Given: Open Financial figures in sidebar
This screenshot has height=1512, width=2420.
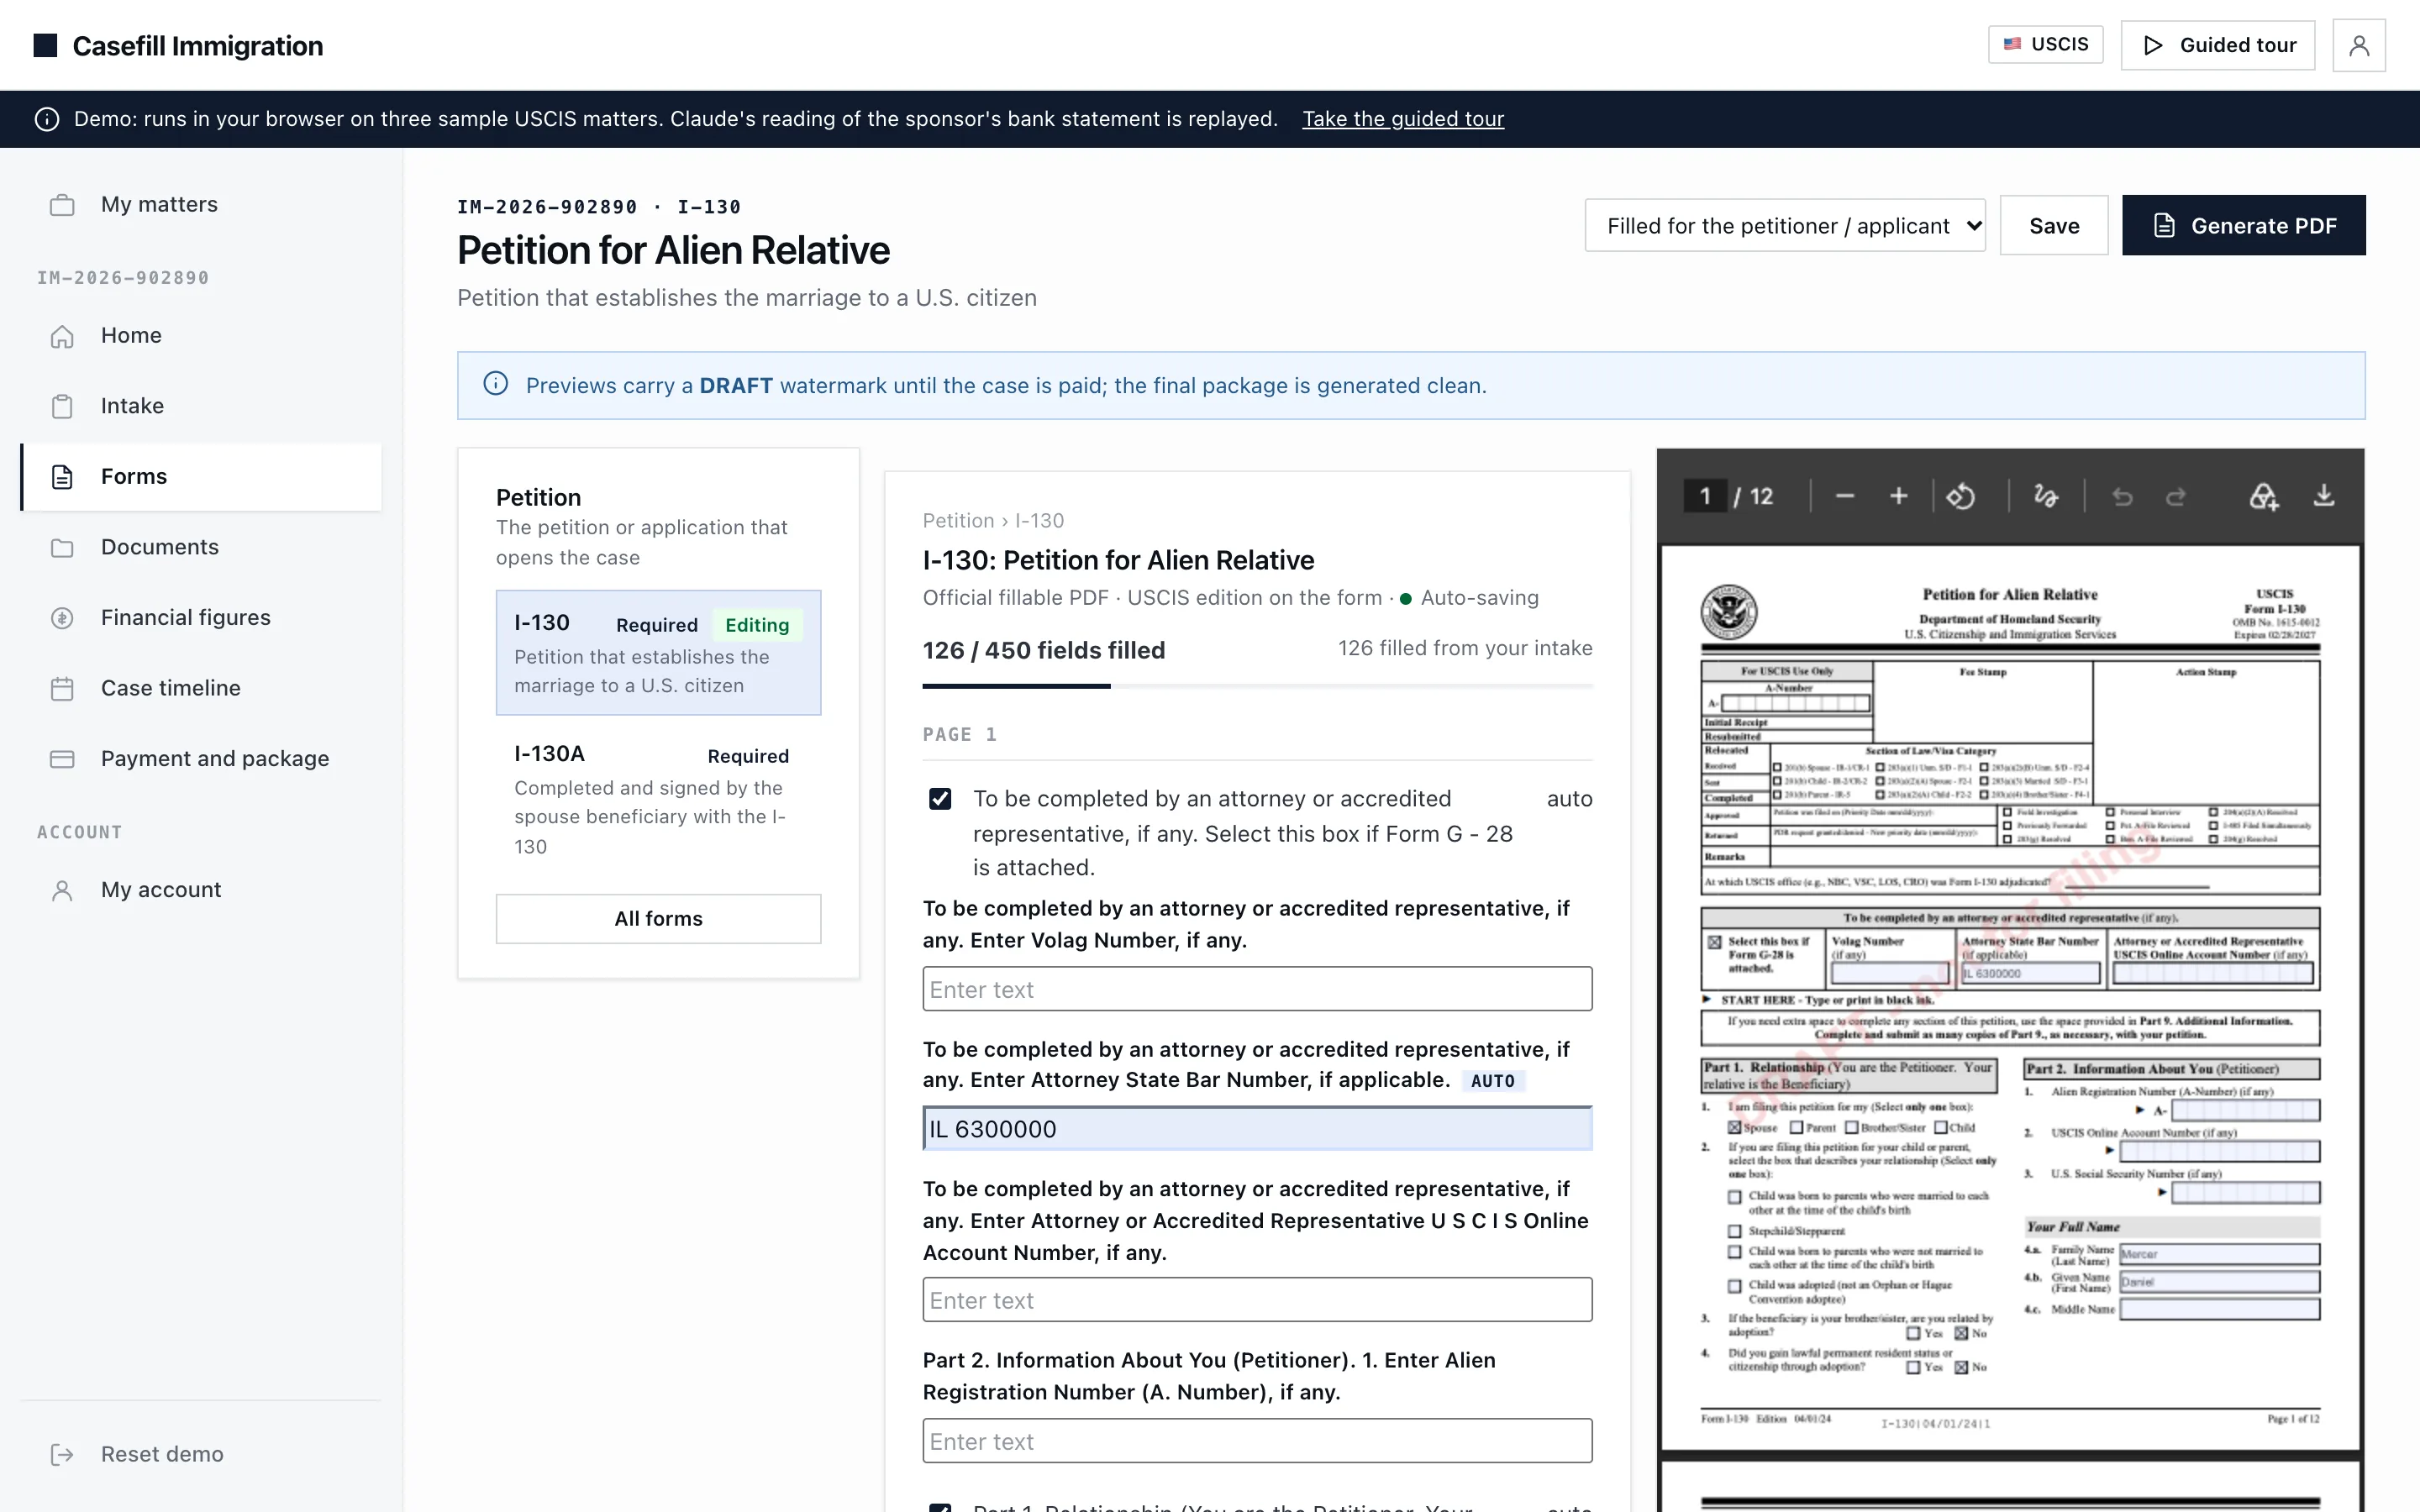Looking at the screenshot, I should (201, 617).
